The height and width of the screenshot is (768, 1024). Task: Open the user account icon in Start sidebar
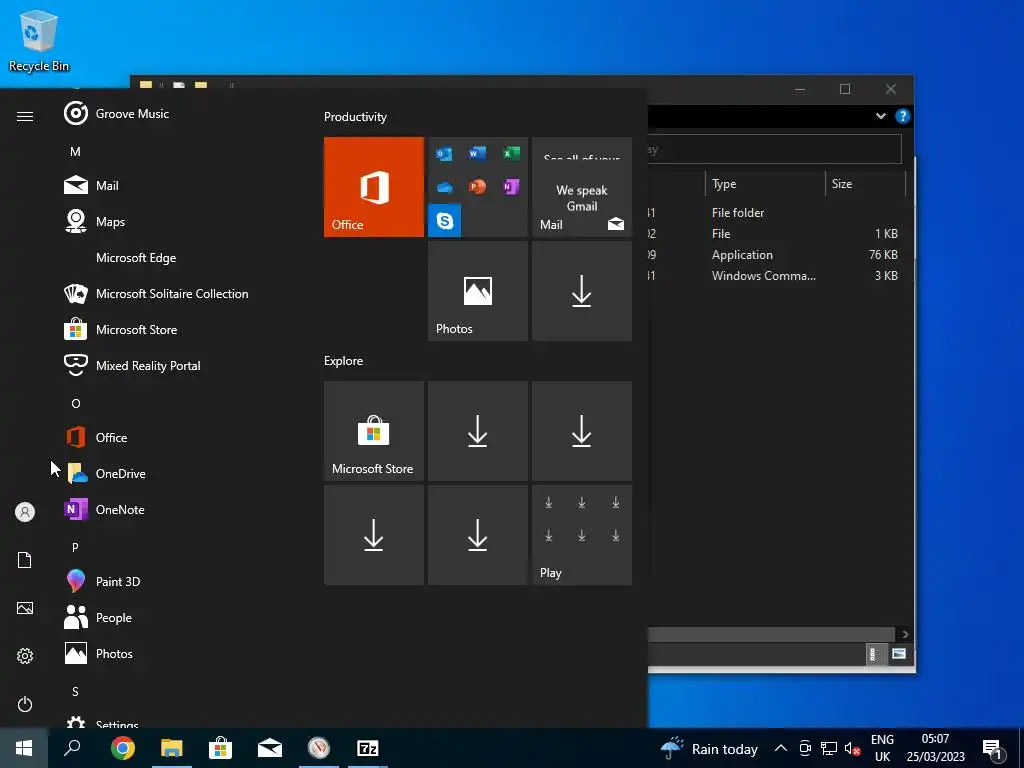pyautogui.click(x=25, y=512)
